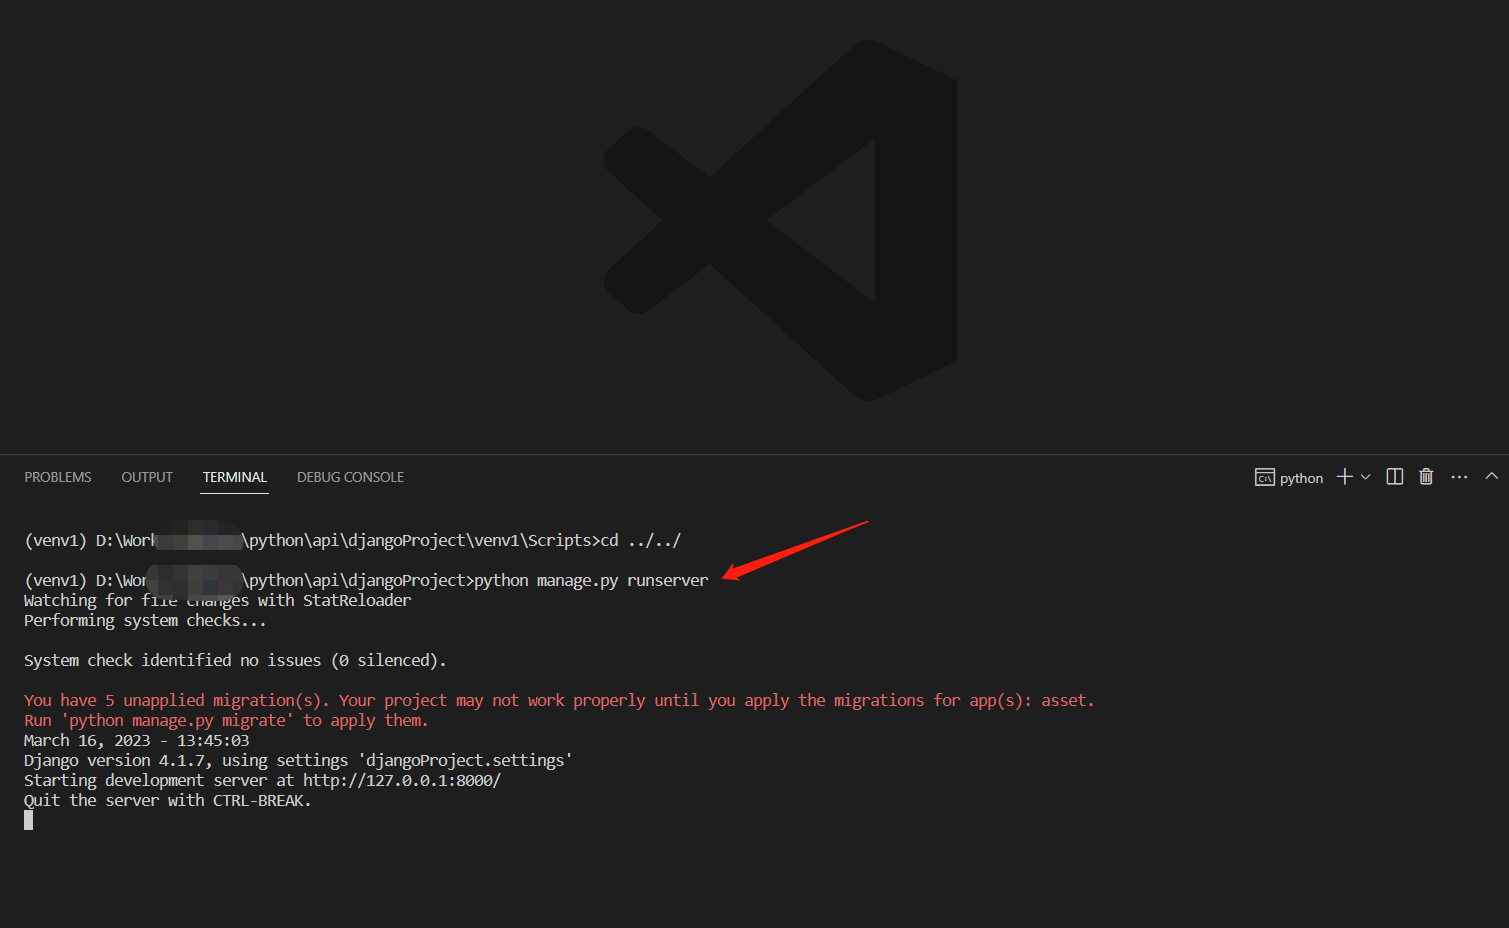Image resolution: width=1509 pixels, height=928 pixels.
Task: Click the 'You have 5 unapplied migration(s)' warning
Action: click(559, 700)
